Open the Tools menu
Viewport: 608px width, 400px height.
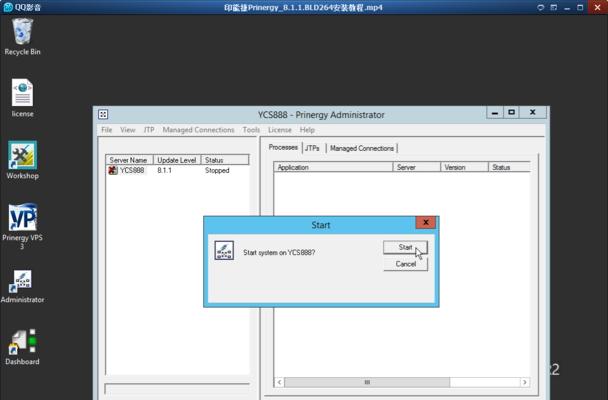pyautogui.click(x=251, y=130)
